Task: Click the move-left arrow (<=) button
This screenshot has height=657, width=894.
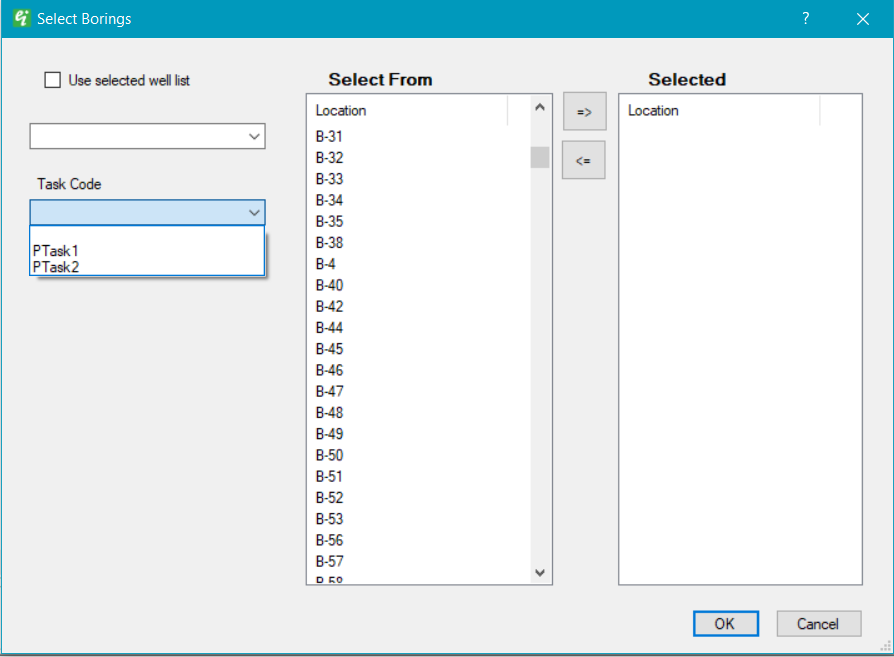Action: [583, 160]
